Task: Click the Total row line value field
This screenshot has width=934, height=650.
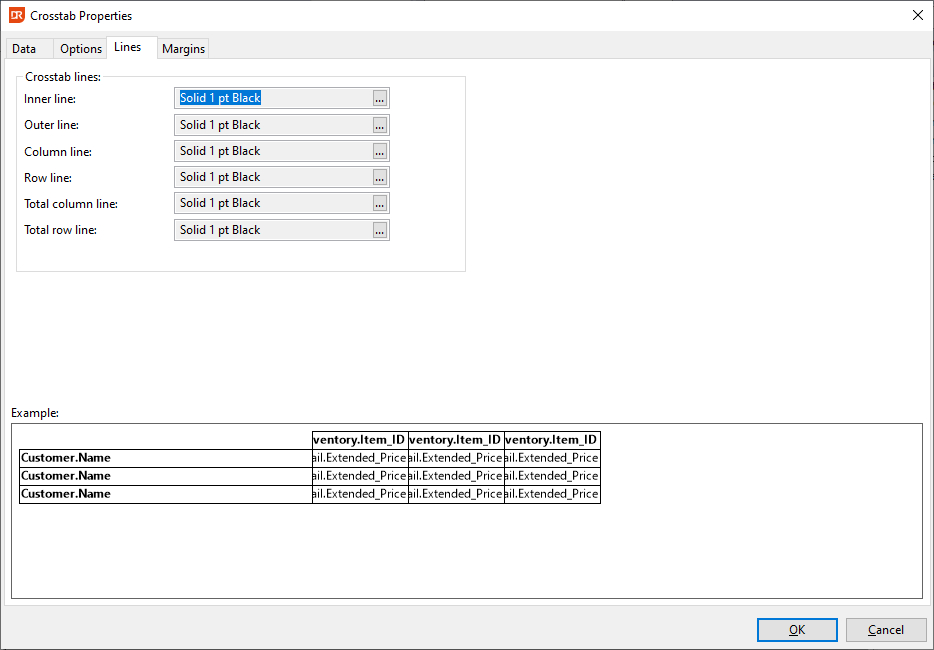Action: tap(274, 230)
